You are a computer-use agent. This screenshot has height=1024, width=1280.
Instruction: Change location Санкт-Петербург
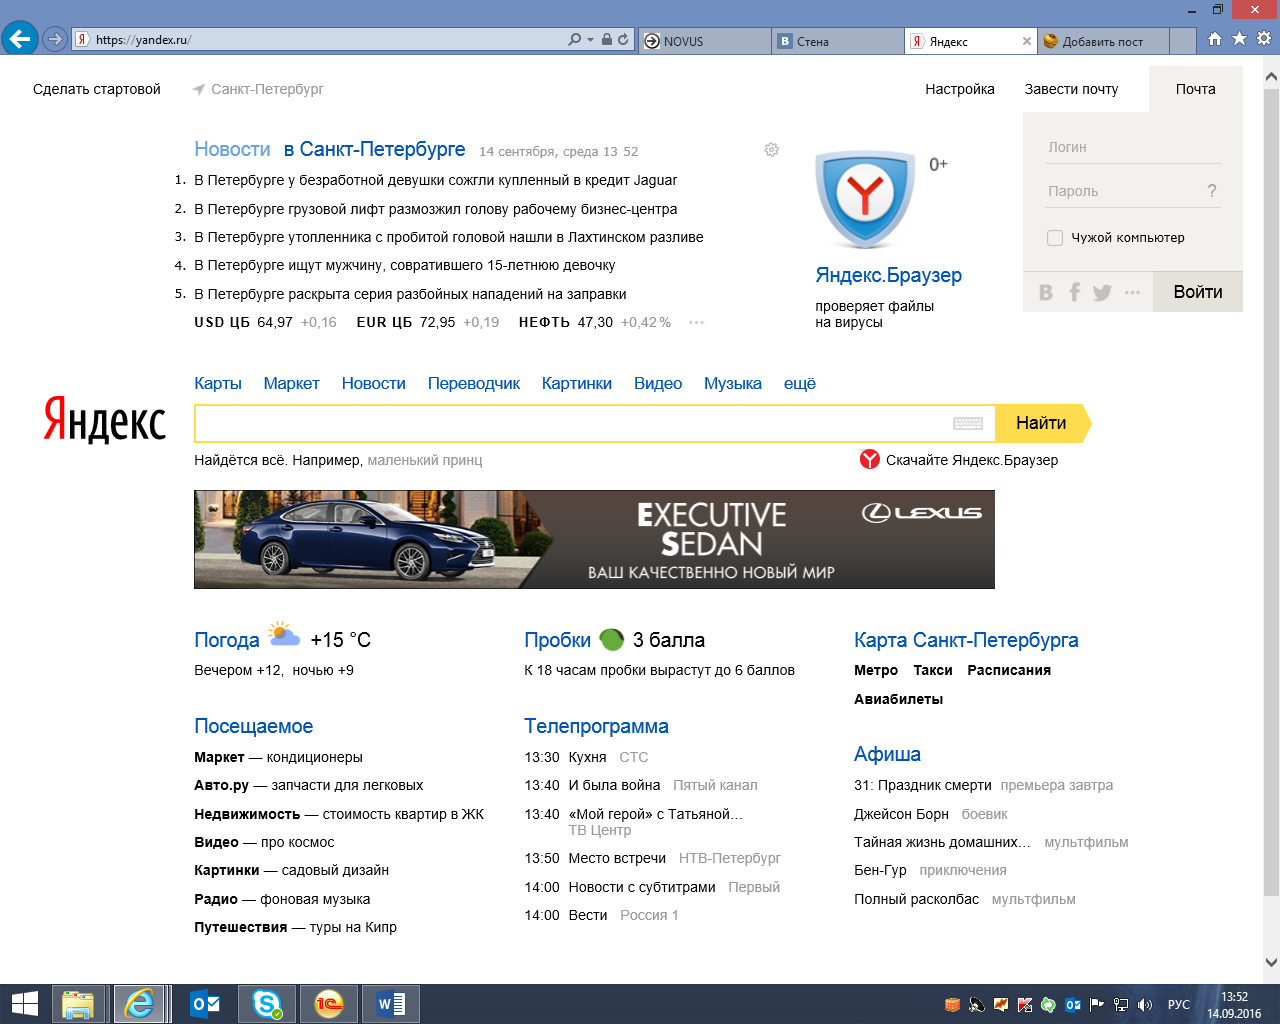[x=267, y=89]
